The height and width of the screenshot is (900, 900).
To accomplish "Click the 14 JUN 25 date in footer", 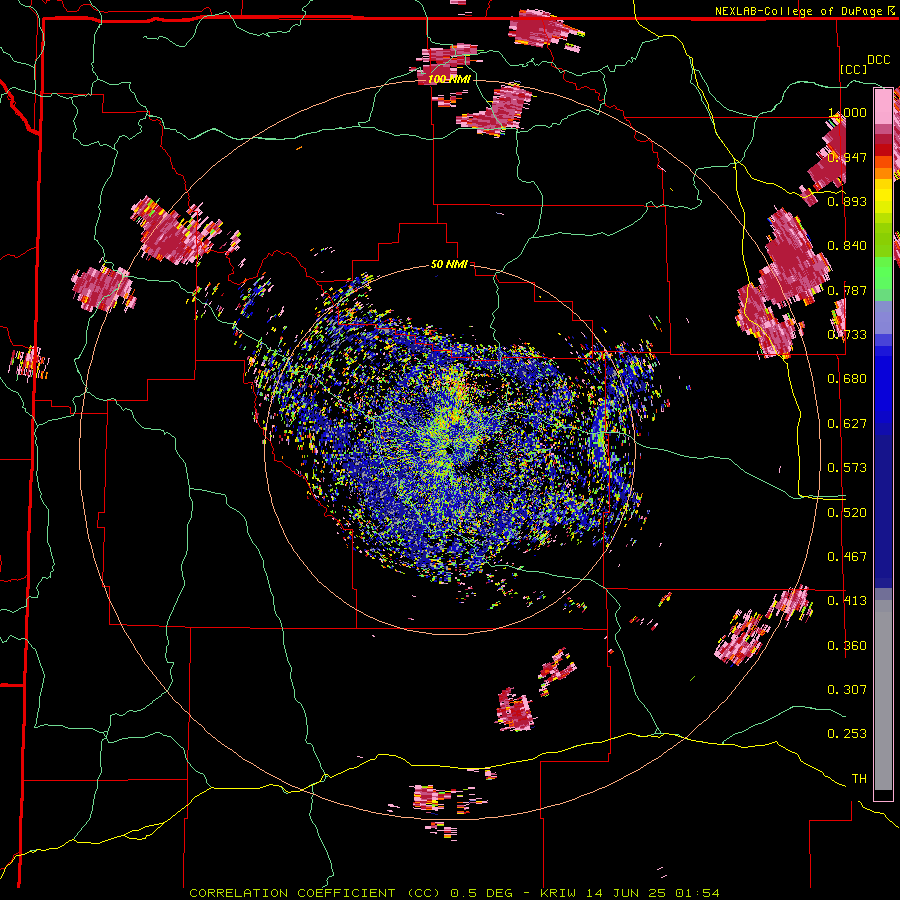I will 626,893.
